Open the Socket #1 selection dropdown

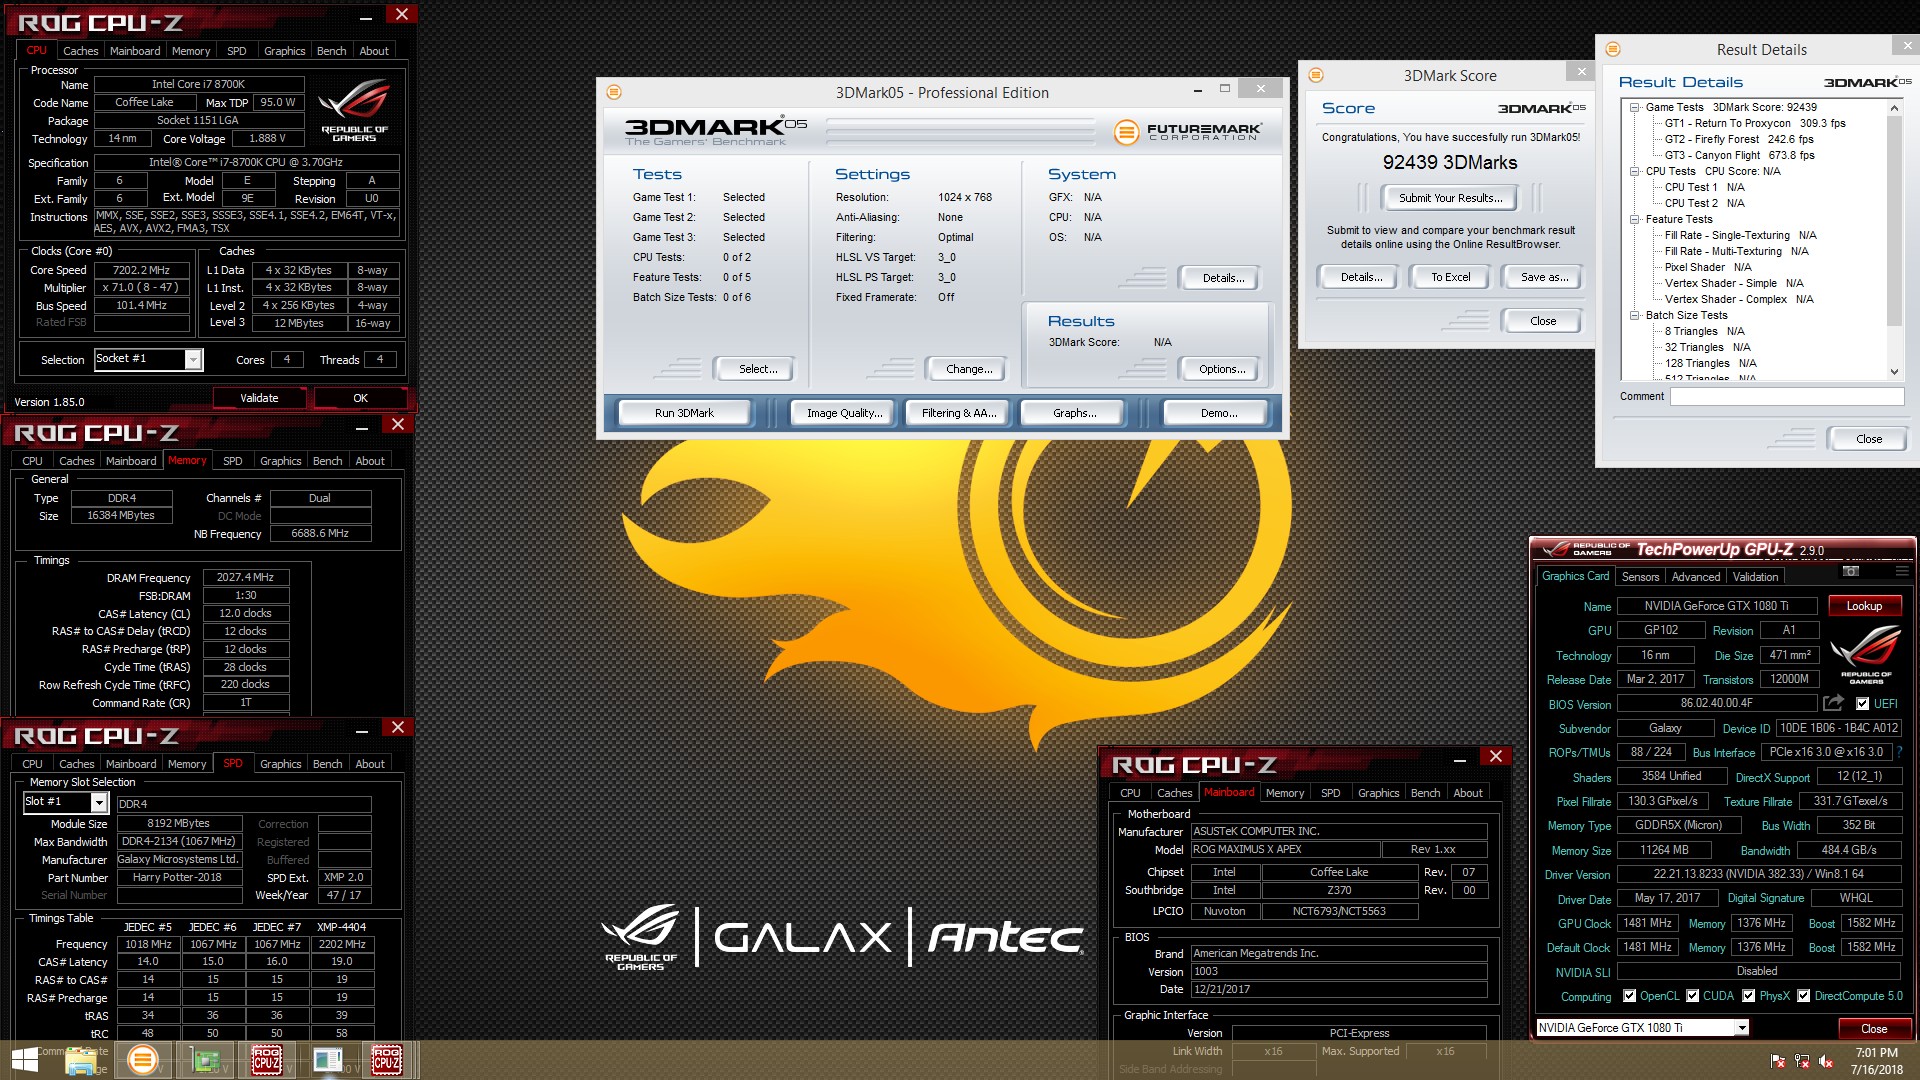click(x=193, y=360)
